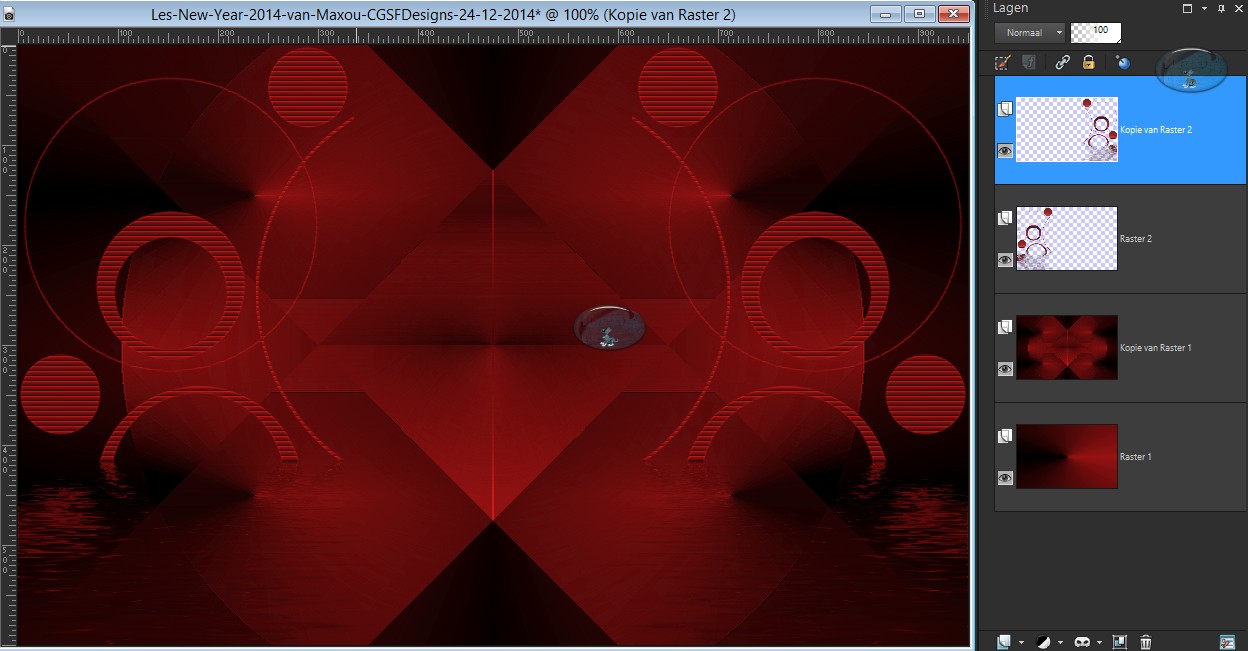Click the 'Raster 1' layer name

pyautogui.click(x=1136, y=457)
